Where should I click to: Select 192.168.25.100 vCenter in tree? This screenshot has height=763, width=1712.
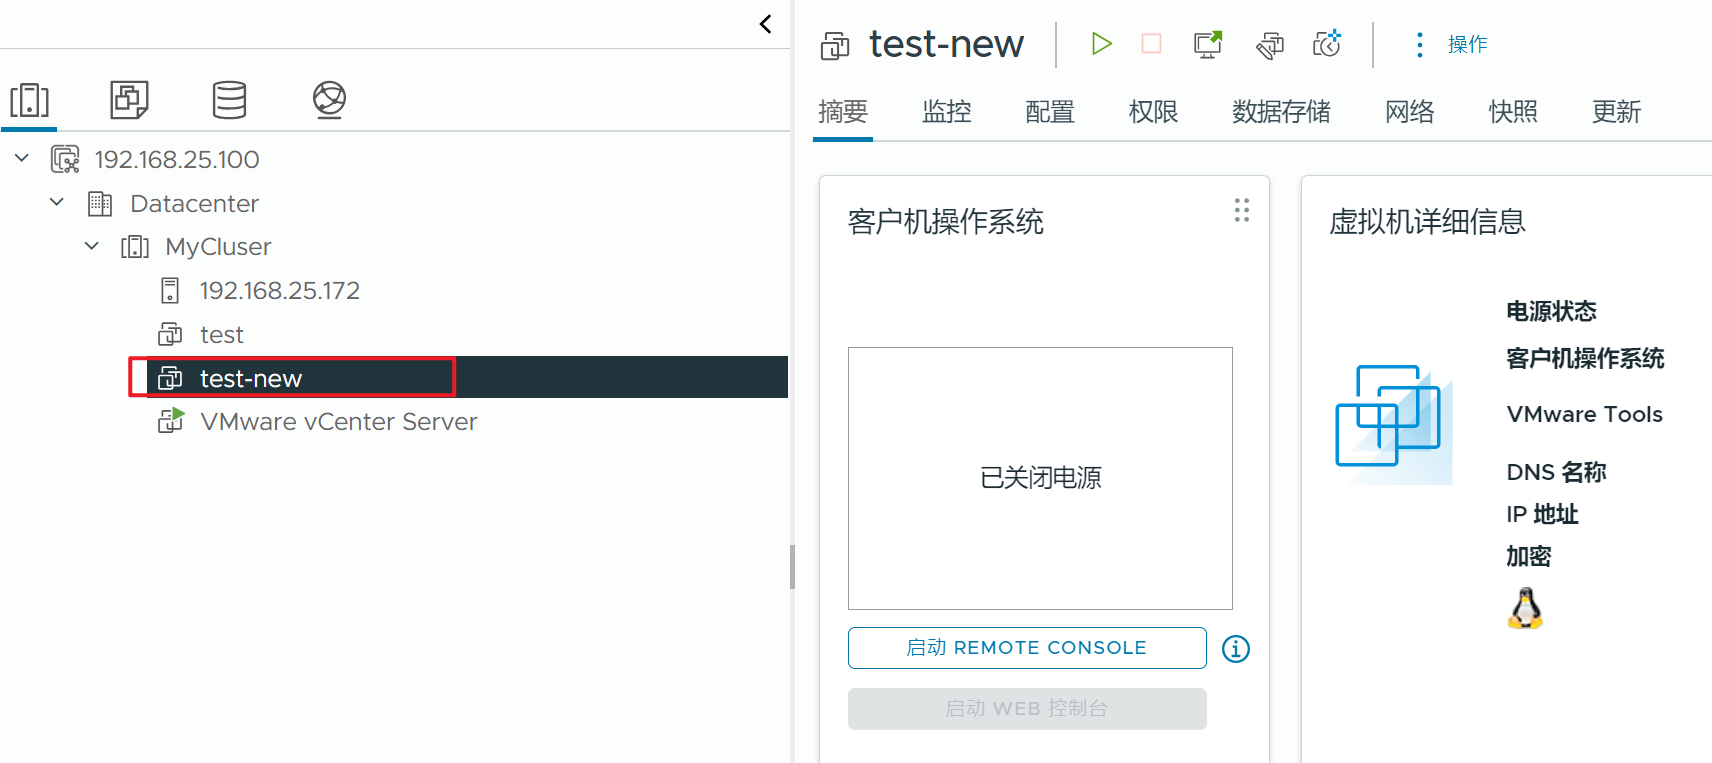tap(177, 159)
